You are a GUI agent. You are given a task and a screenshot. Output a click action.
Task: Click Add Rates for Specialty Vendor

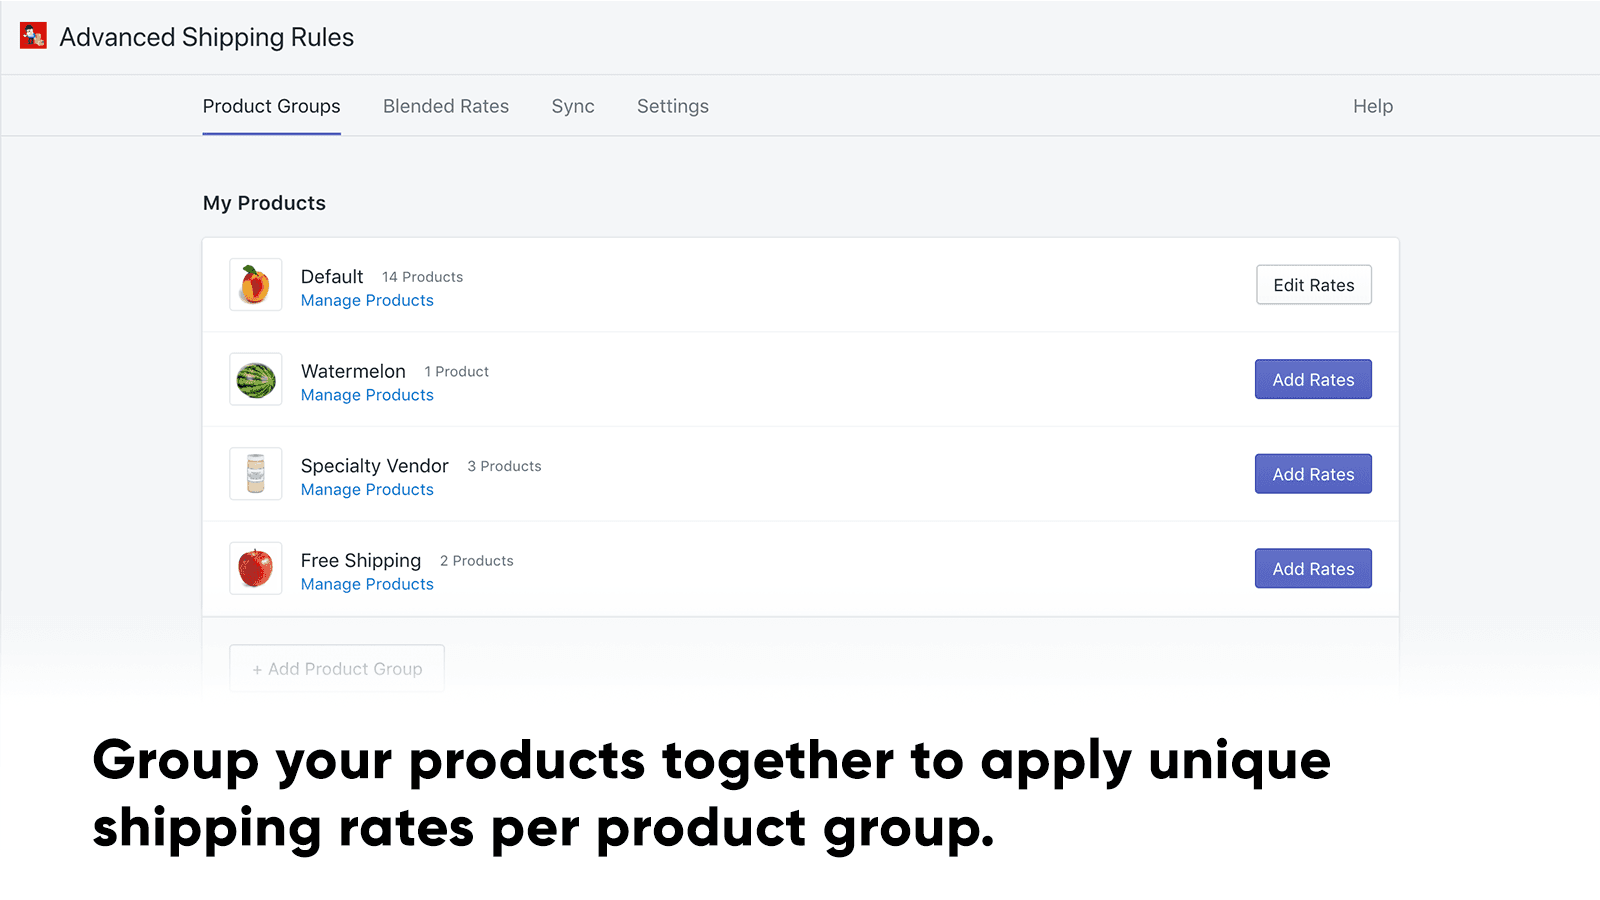pyautogui.click(x=1313, y=473)
